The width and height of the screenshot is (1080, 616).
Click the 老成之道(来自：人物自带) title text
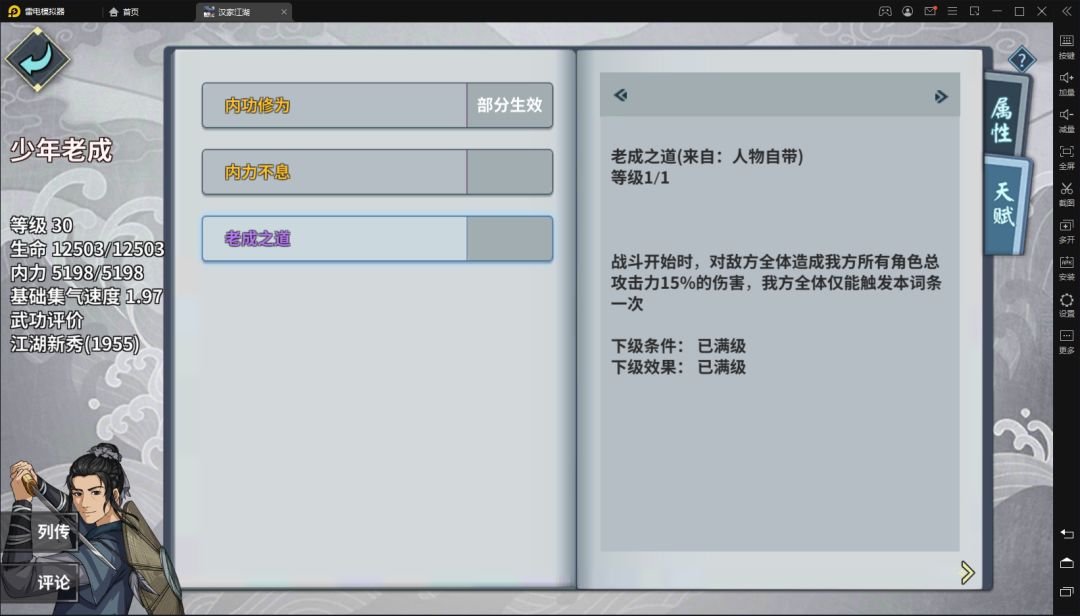tap(707, 156)
